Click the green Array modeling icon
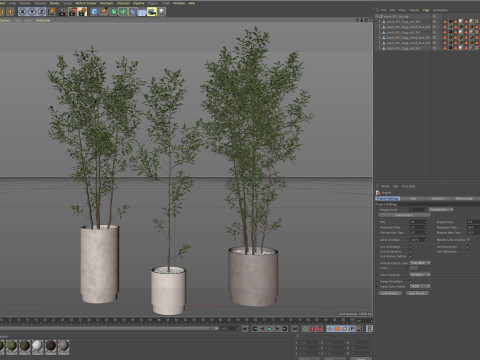Image resolution: width=480 pixels, height=360 pixels. tap(123, 12)
